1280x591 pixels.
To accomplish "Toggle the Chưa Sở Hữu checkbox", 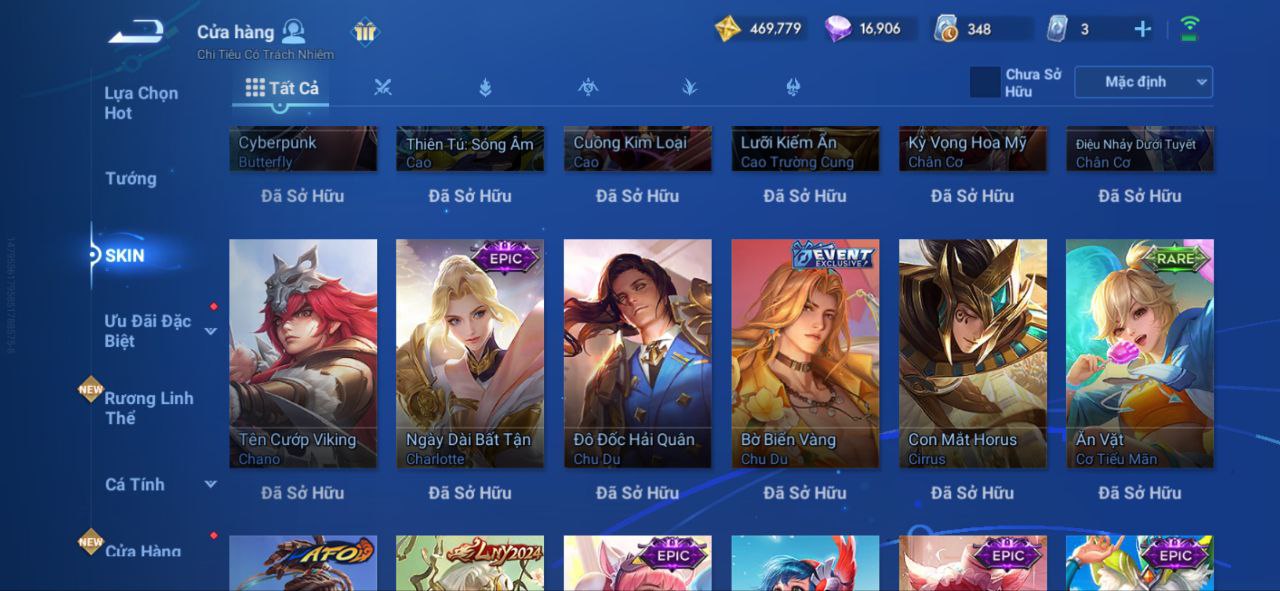I will pos(985,82).
